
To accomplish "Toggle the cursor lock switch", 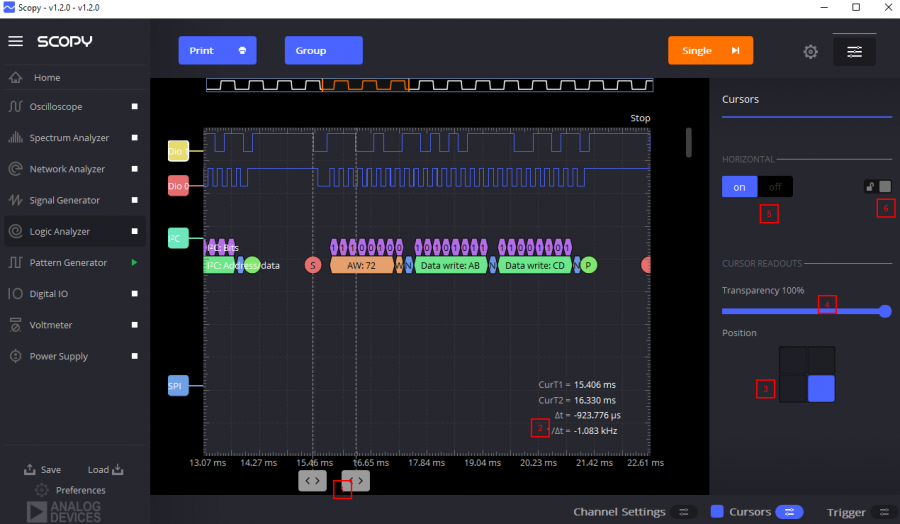I will coord(878,187).
